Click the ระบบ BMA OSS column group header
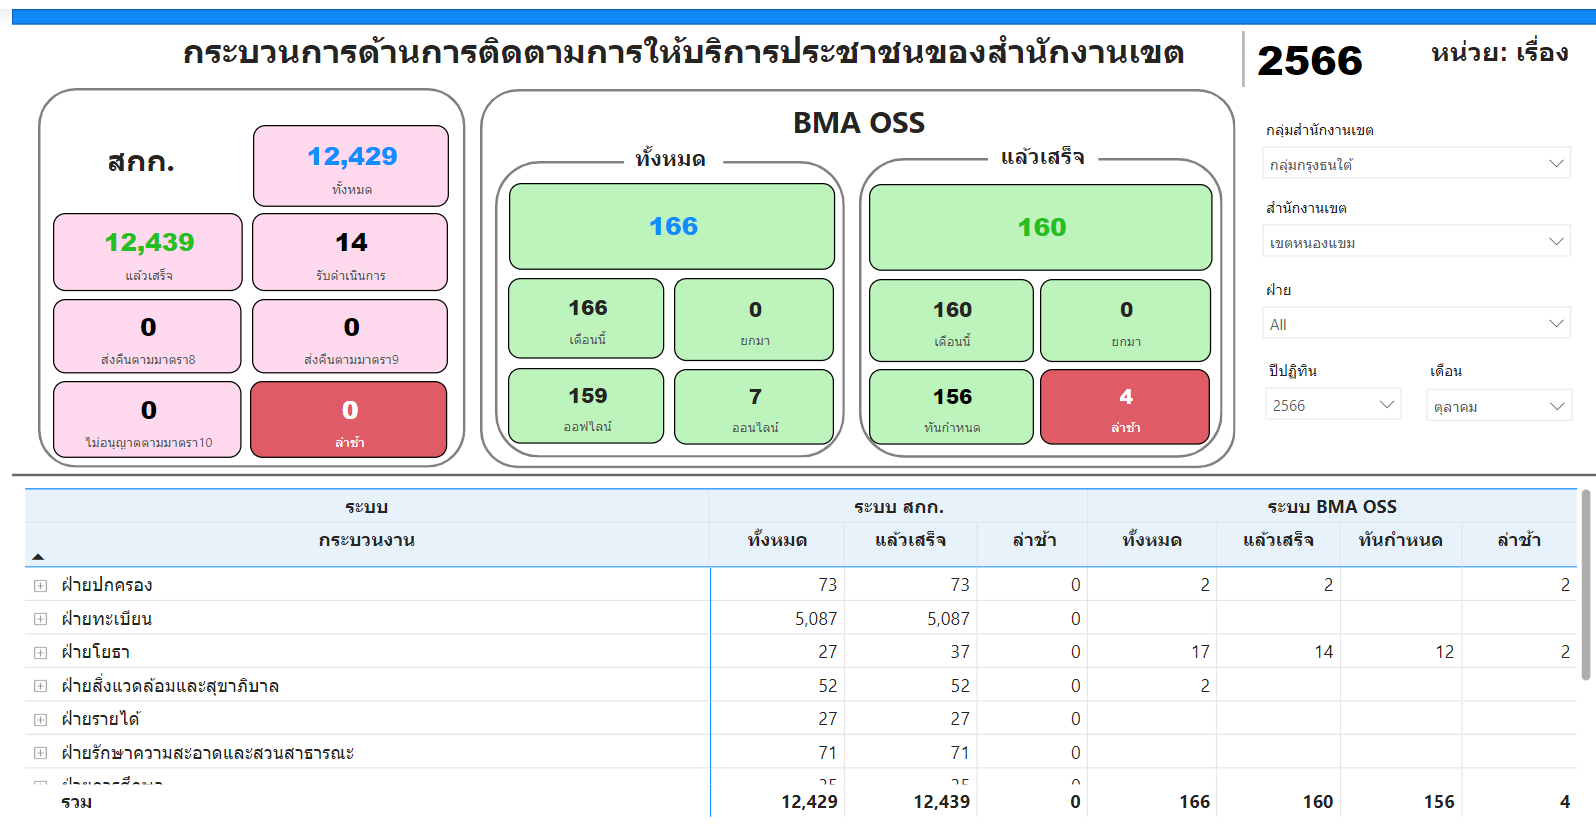1596x828 pixels. point(1331,507)
